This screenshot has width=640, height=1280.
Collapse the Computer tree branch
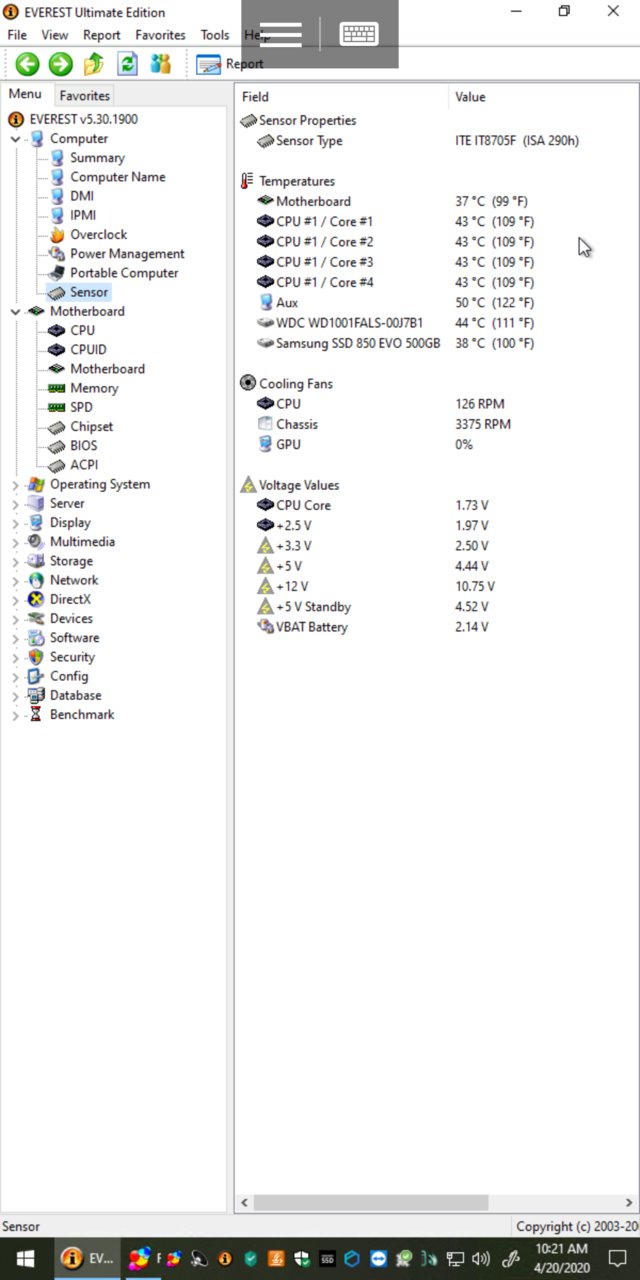click(x=15, y=139)
